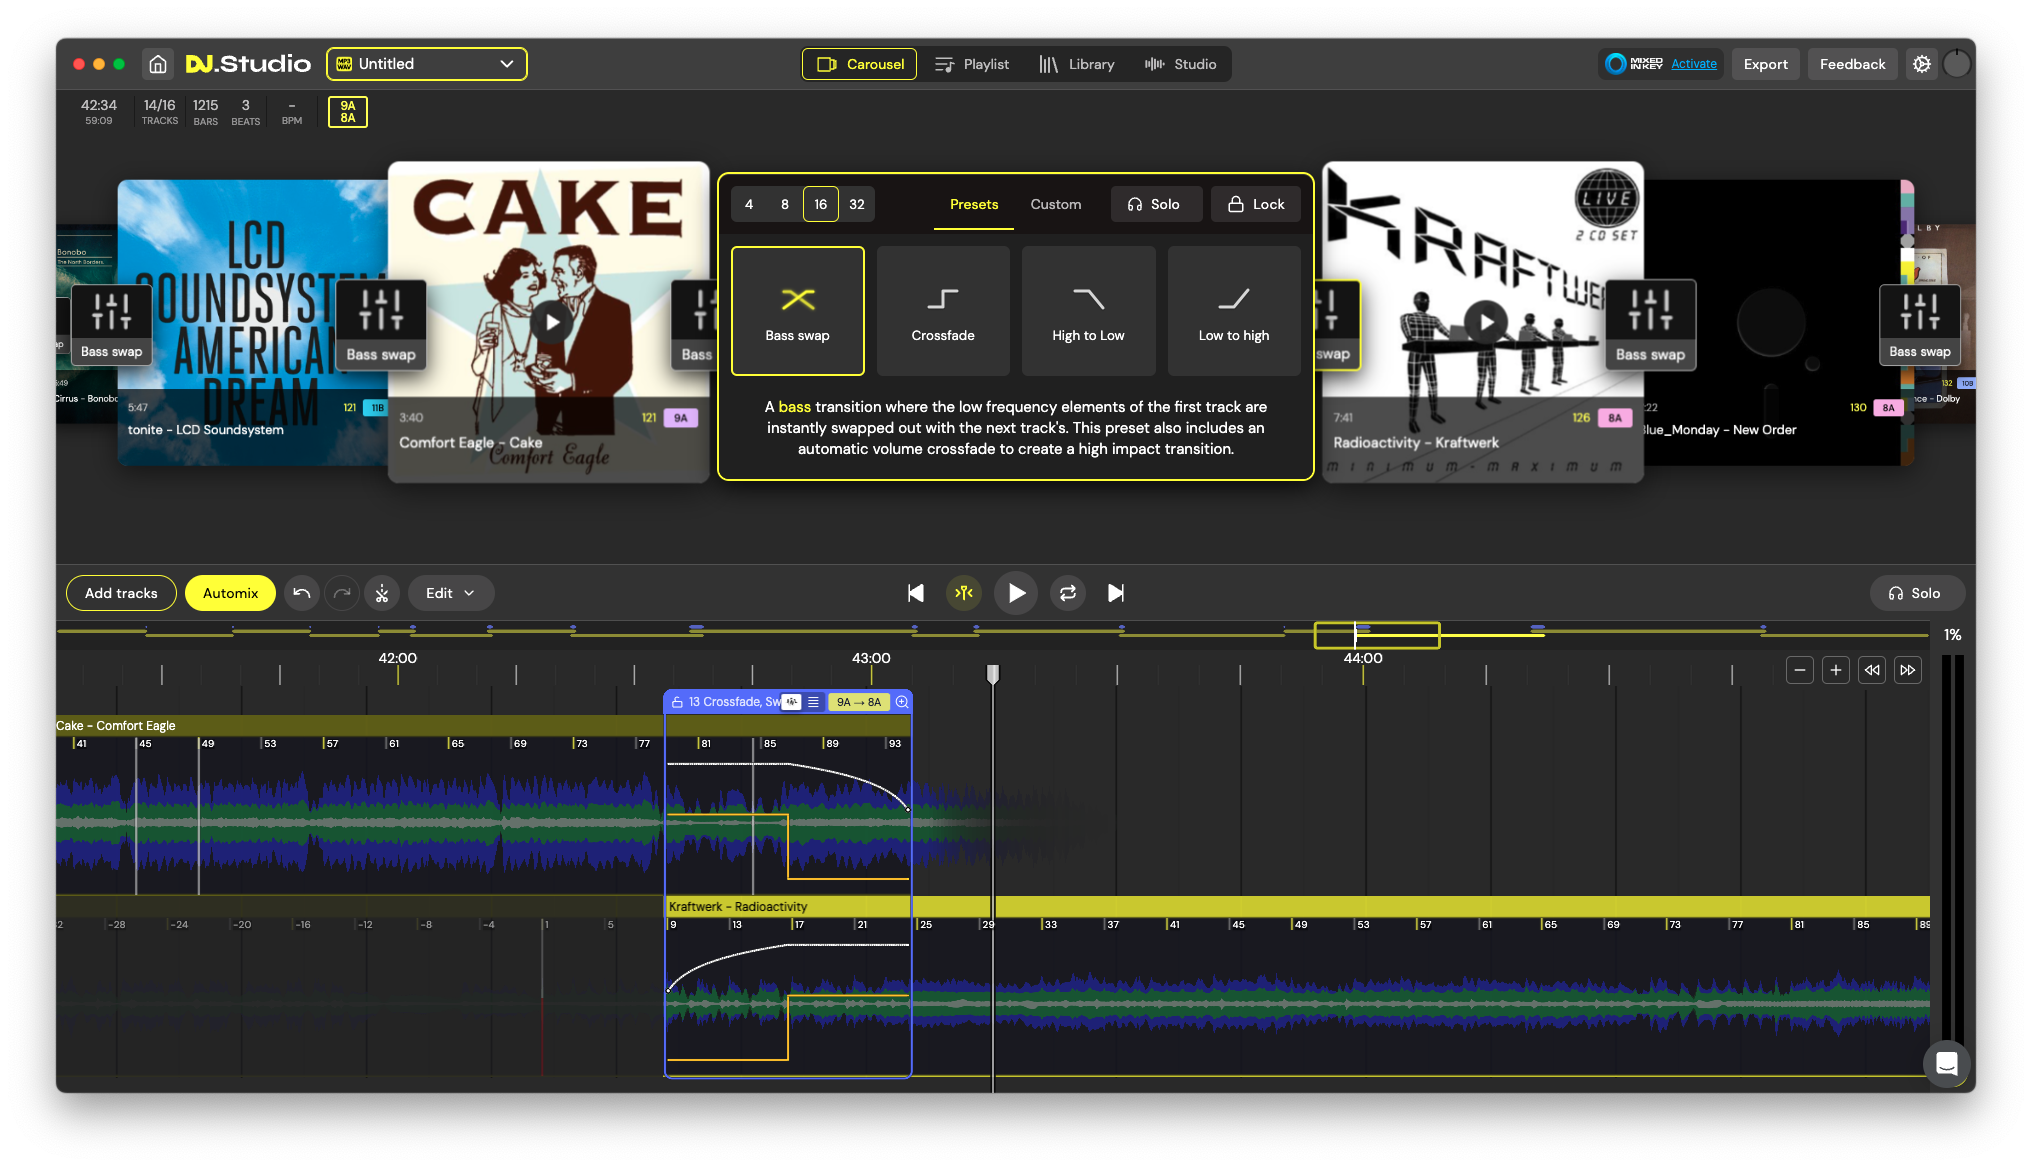Screen dimensions: 2032x1167
Task: Open the Feedback button
Action: 1852,64
